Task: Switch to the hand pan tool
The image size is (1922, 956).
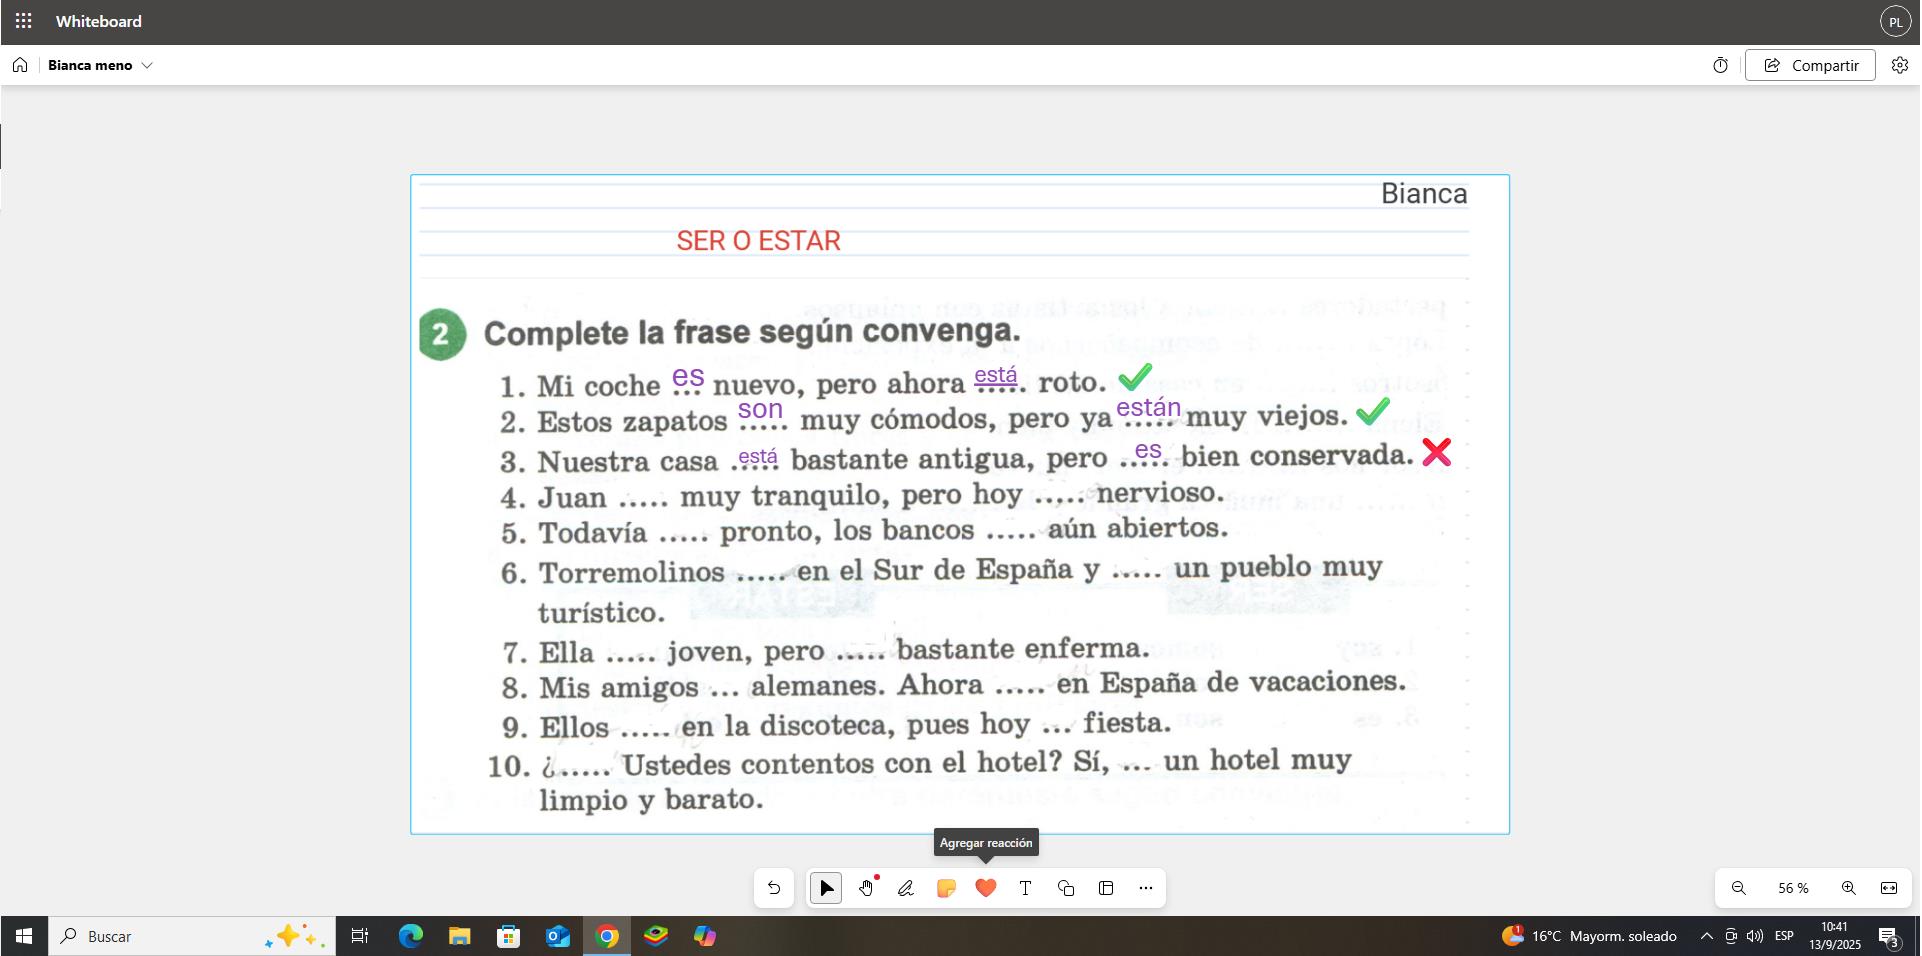Action: coord(866,888)
